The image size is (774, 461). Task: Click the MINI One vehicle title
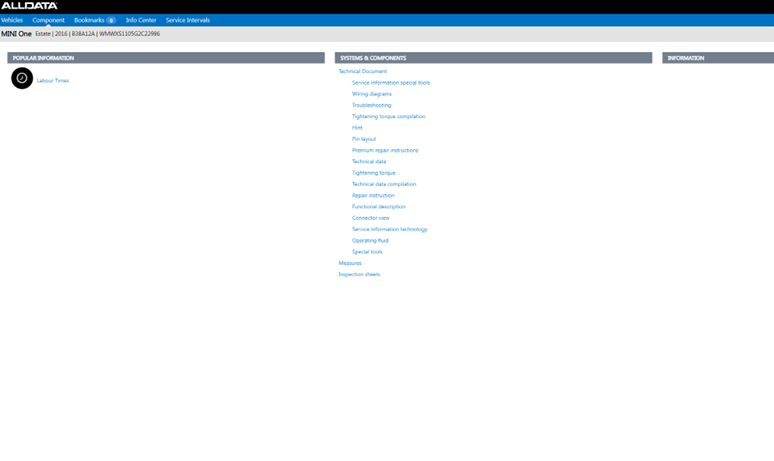[16, 34]
